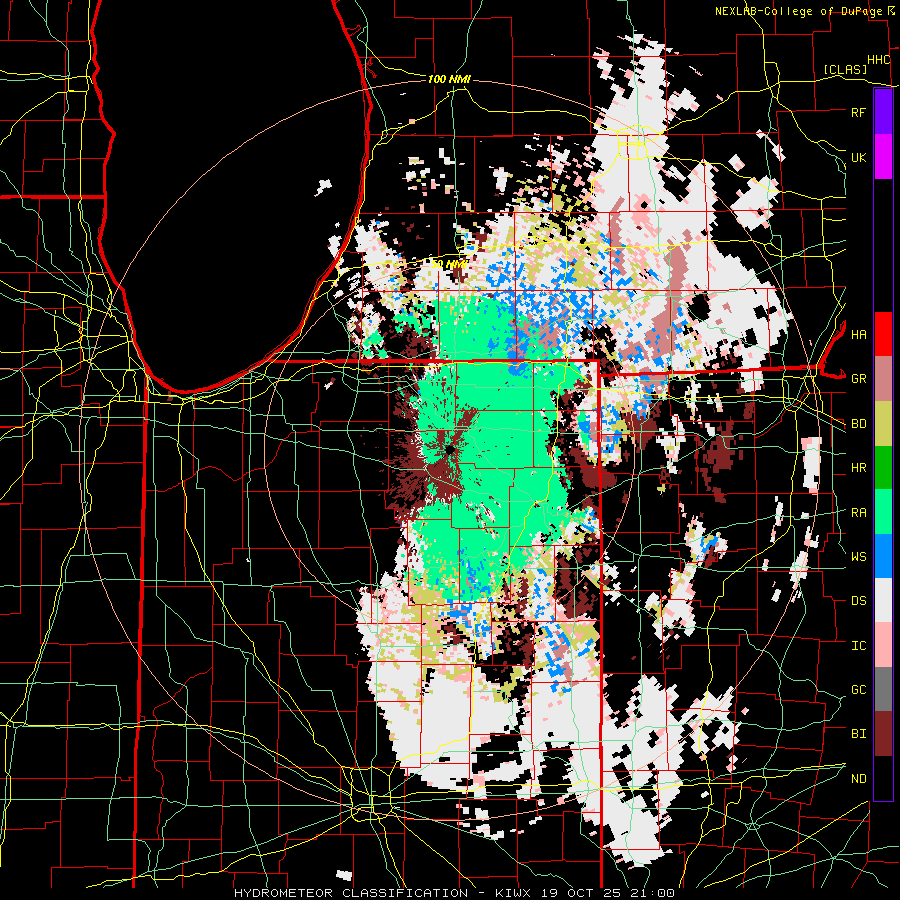Click the "IC" legend label text
Image resolution: width=900 pixels, height=900 pixels.
(x=858, y=646)
